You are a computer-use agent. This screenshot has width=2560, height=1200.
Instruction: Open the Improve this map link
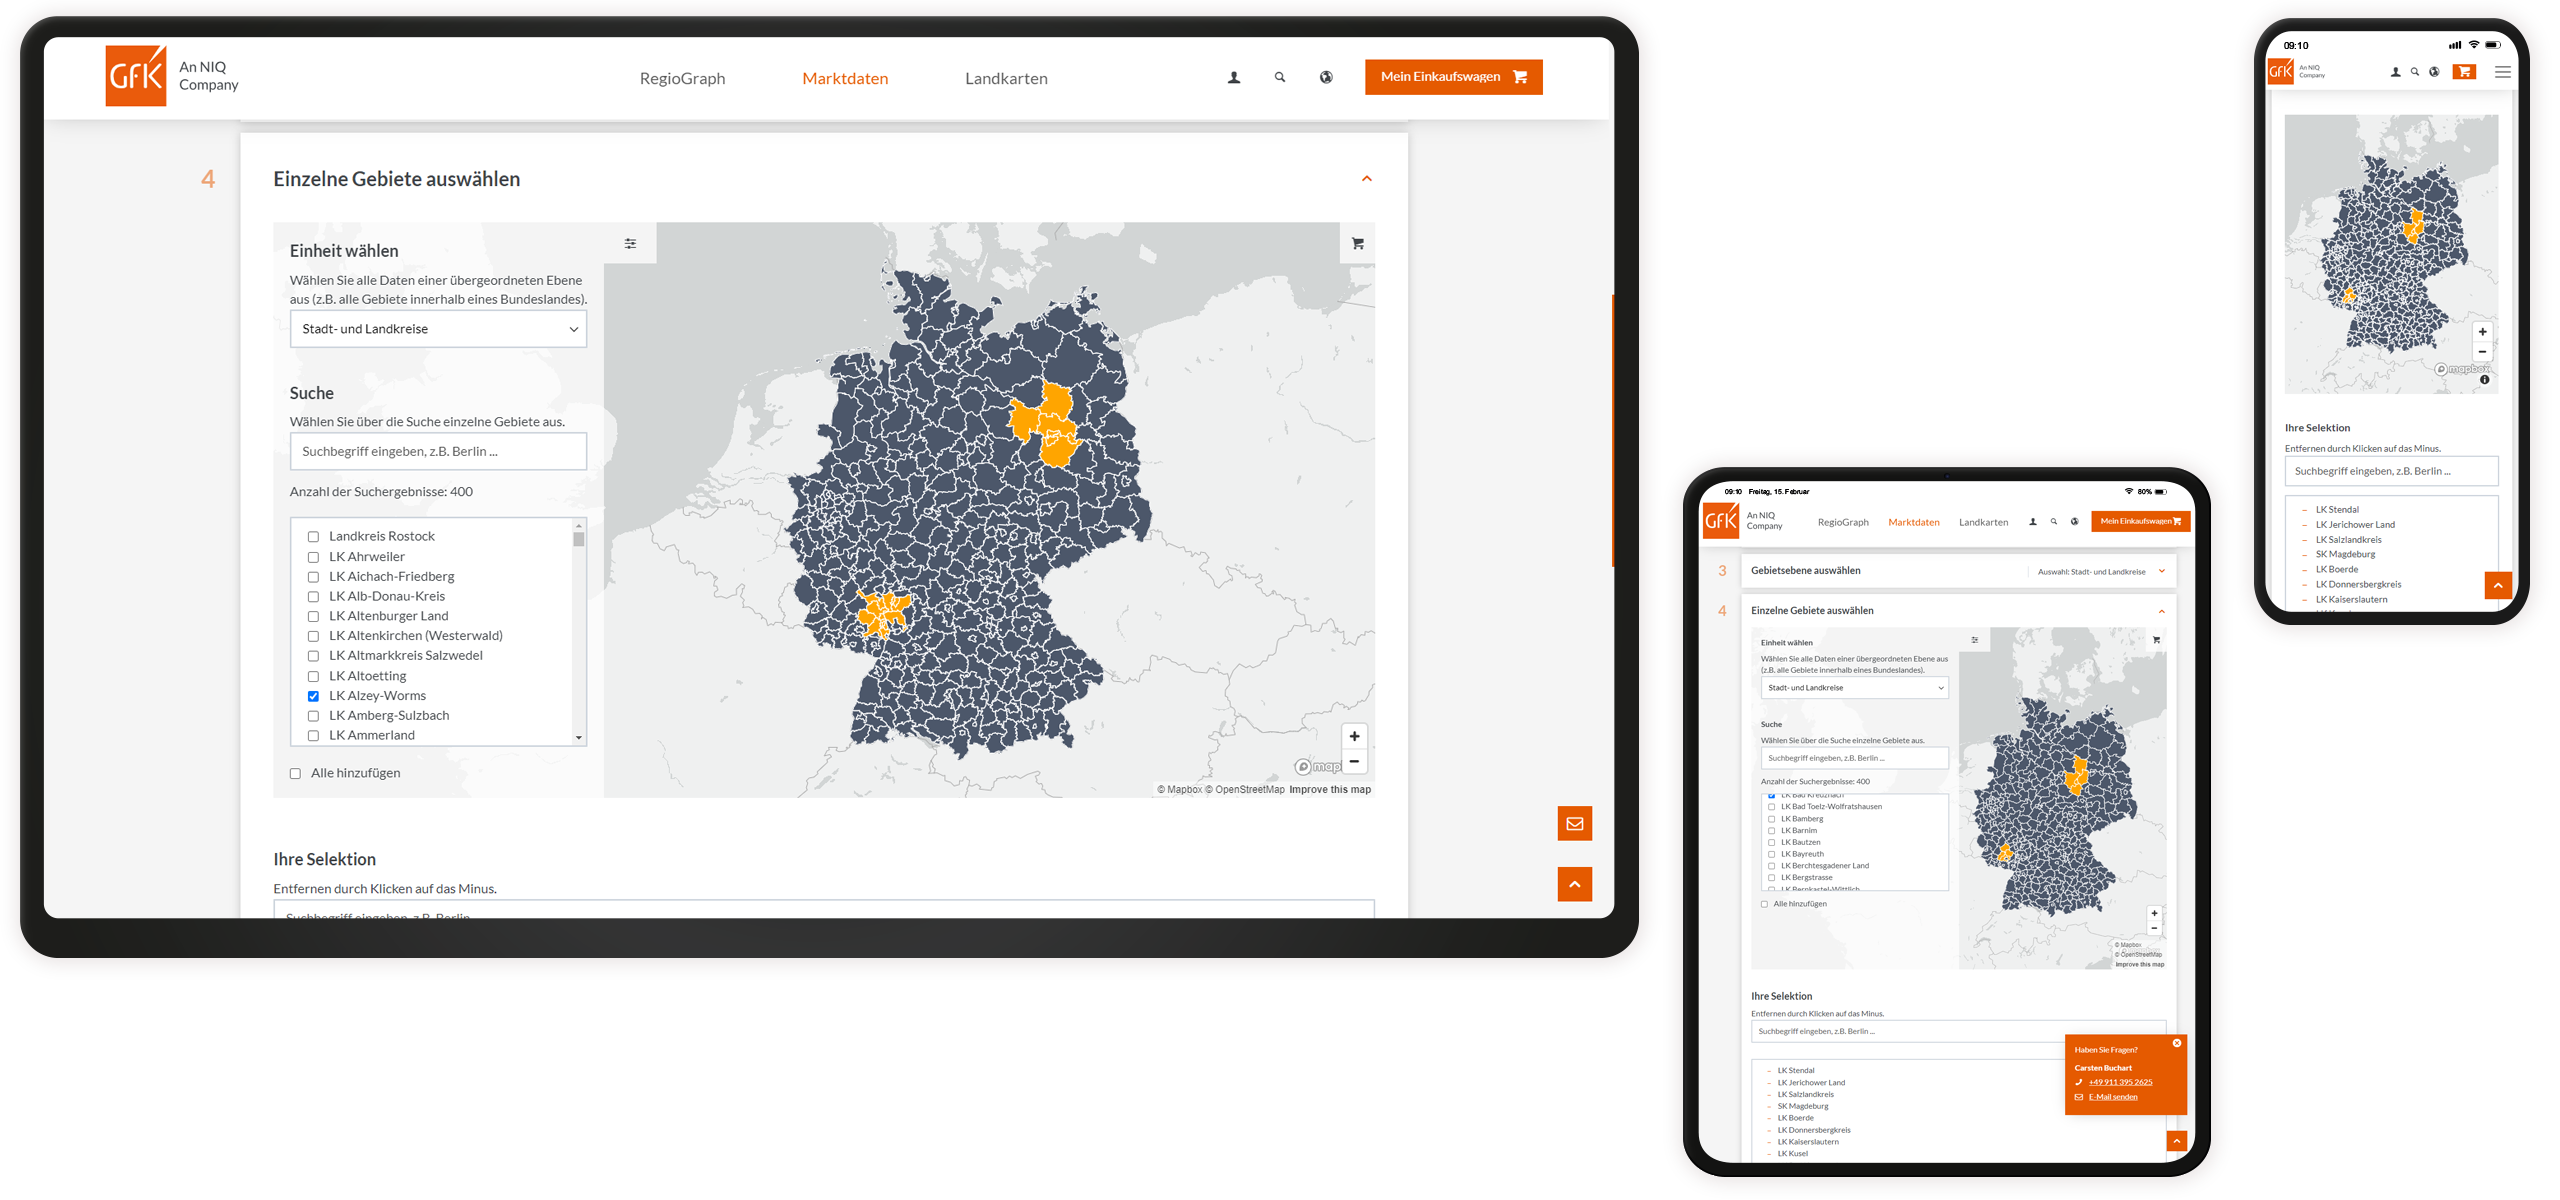1330,789
